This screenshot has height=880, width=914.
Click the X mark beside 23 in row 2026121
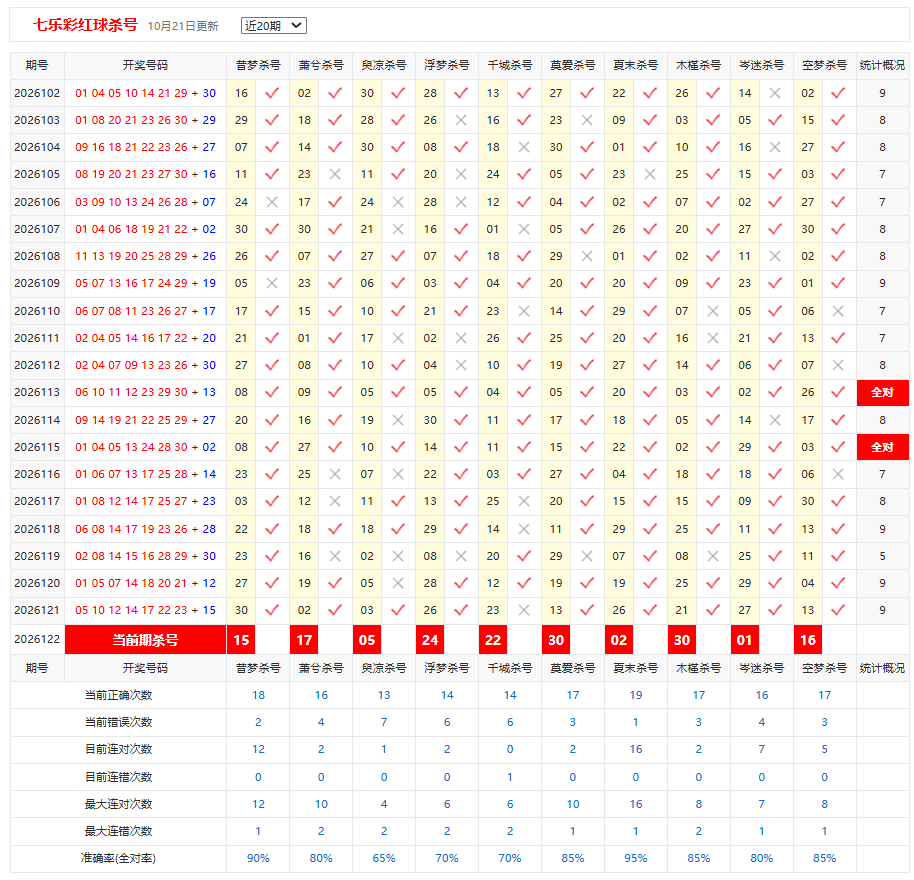click(x=524, y=610)
